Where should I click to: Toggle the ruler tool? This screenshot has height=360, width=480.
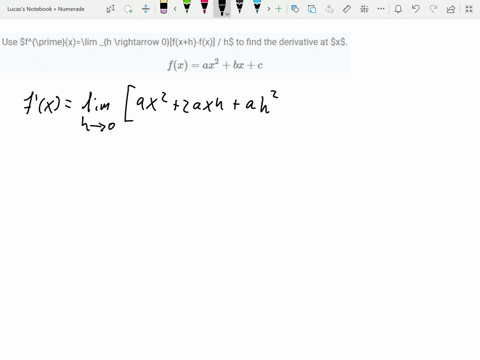(x=347, y=9)
